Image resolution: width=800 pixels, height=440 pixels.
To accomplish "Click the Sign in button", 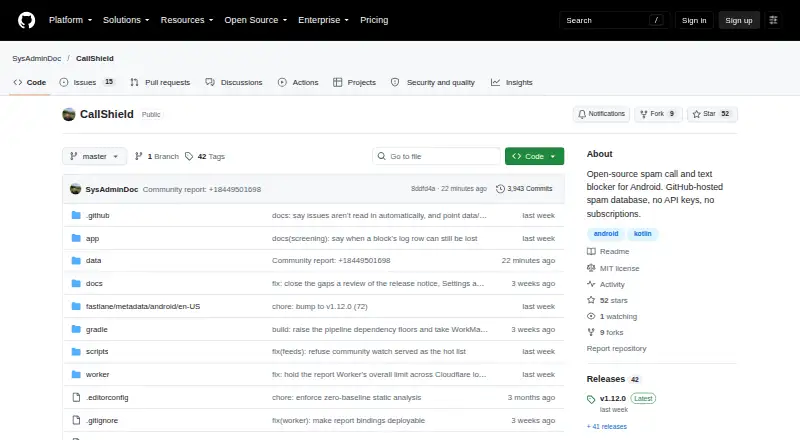I will coord(694,20).
